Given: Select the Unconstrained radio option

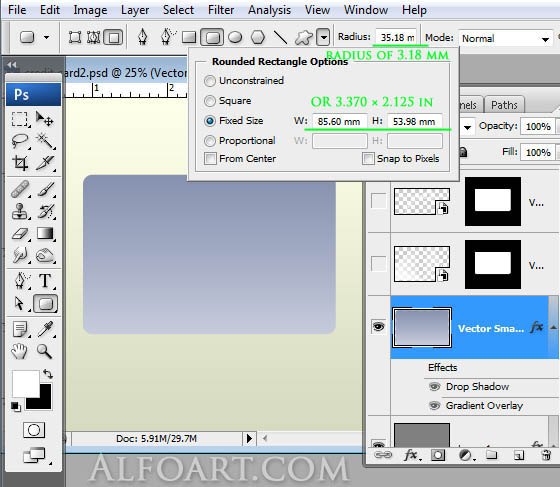Looking at the screenshot, I should (x=210, y=81).
